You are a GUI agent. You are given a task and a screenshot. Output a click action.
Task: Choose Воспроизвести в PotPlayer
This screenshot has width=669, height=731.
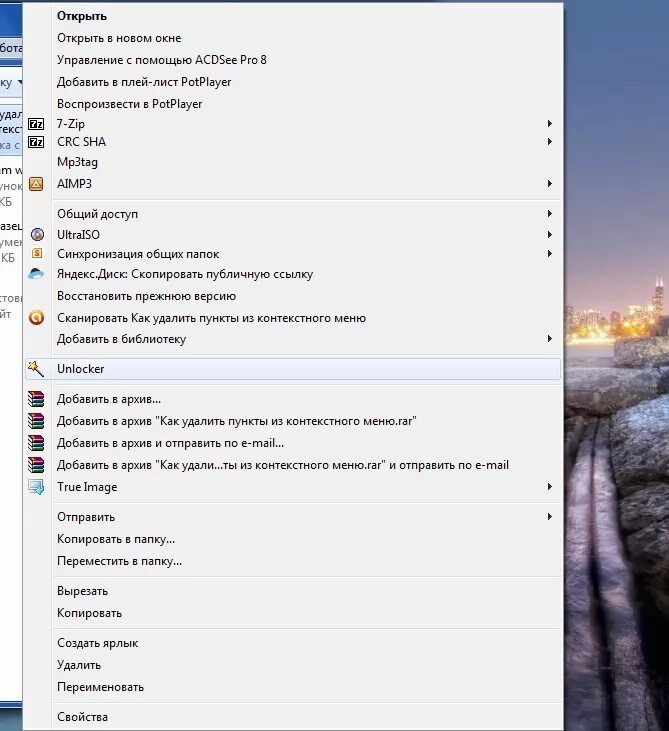coord(293,104)
